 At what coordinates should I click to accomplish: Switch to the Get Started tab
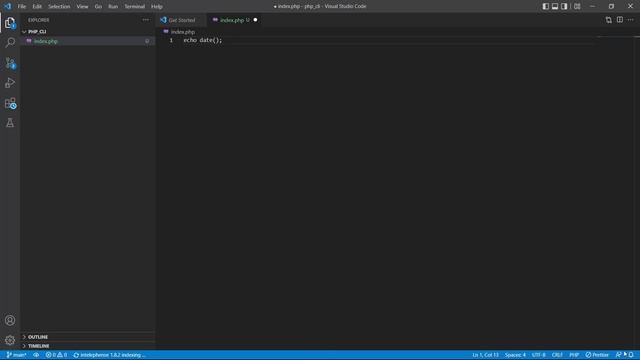182,20
